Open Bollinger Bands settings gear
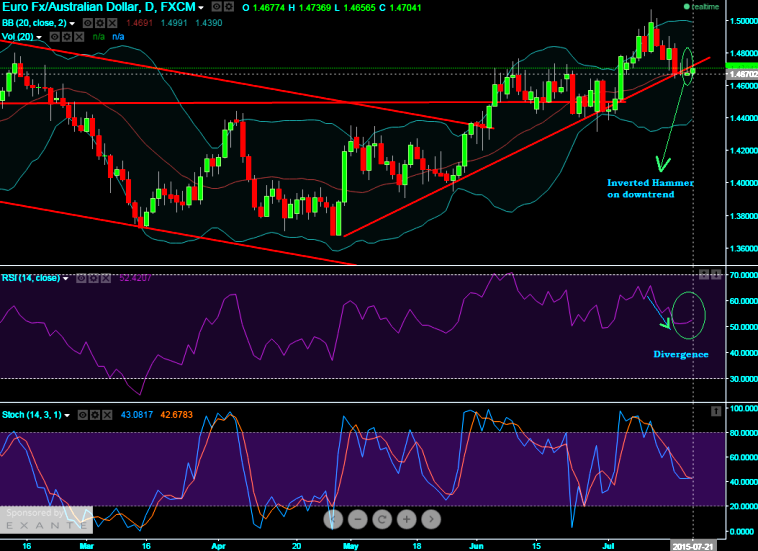This screenshot has width=758, height=551. coord(100,23)
